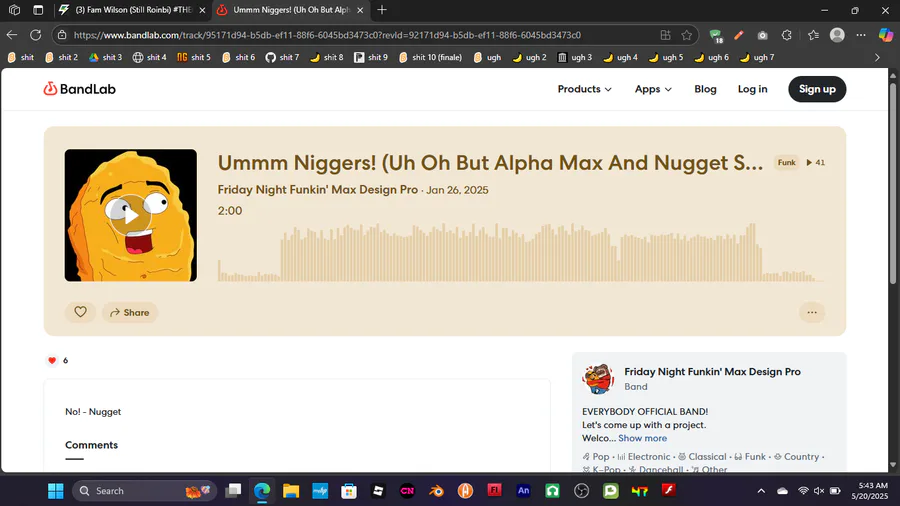
Task: Like the track with the heart button
Action: (80, 312)
